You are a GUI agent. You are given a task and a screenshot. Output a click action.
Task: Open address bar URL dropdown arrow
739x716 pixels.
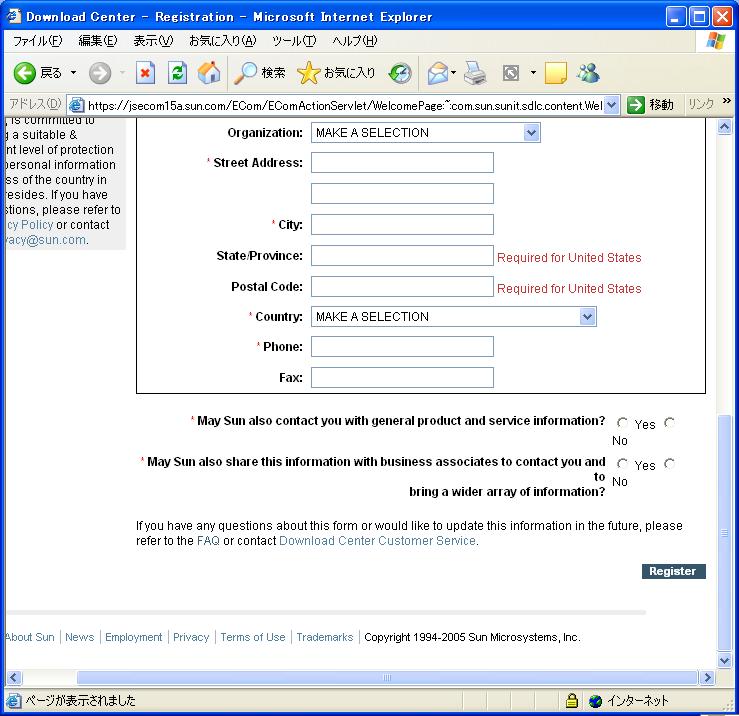[x=611, y=105]
